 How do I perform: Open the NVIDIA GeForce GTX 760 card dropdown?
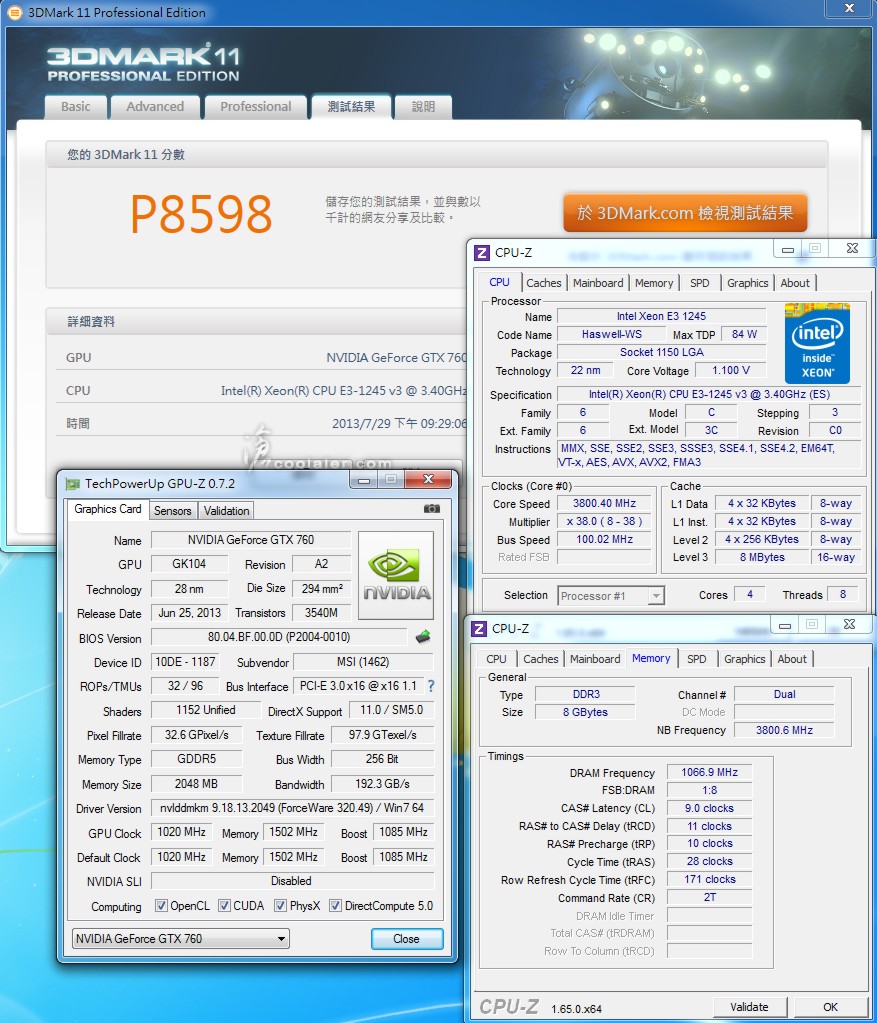pos(181,939)
